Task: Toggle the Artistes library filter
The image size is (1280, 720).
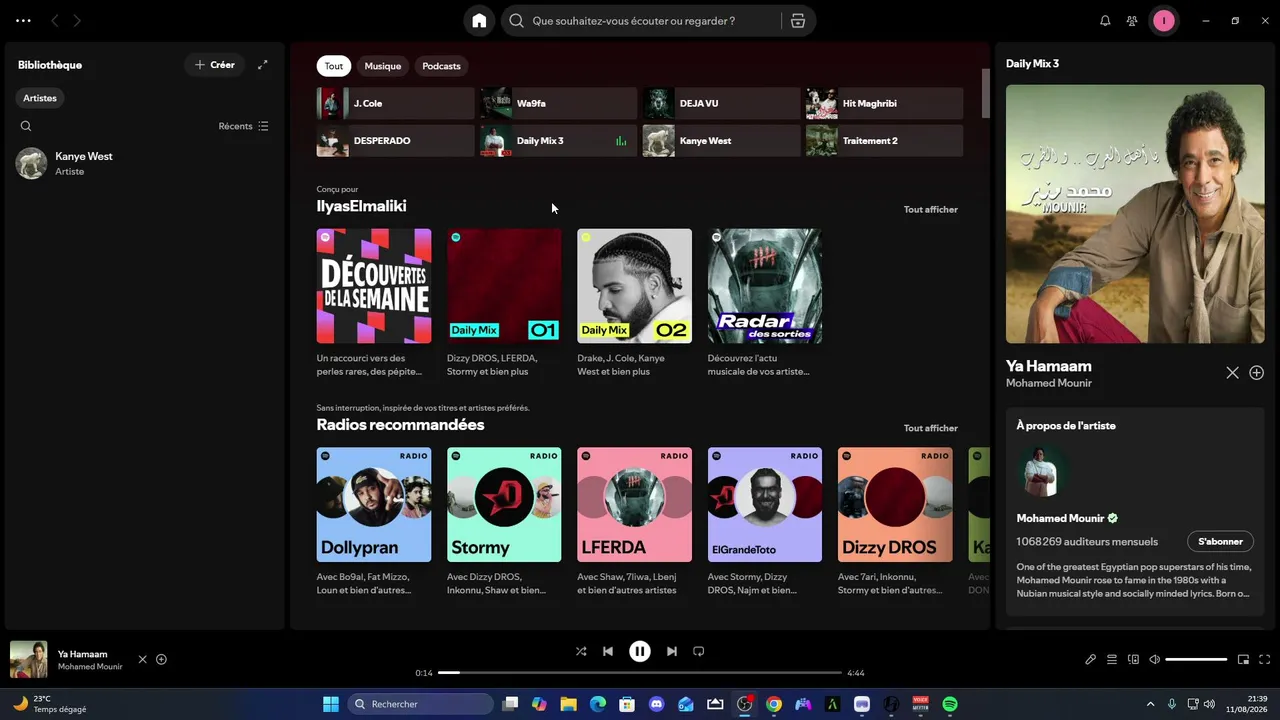Action: pos(40,98)
